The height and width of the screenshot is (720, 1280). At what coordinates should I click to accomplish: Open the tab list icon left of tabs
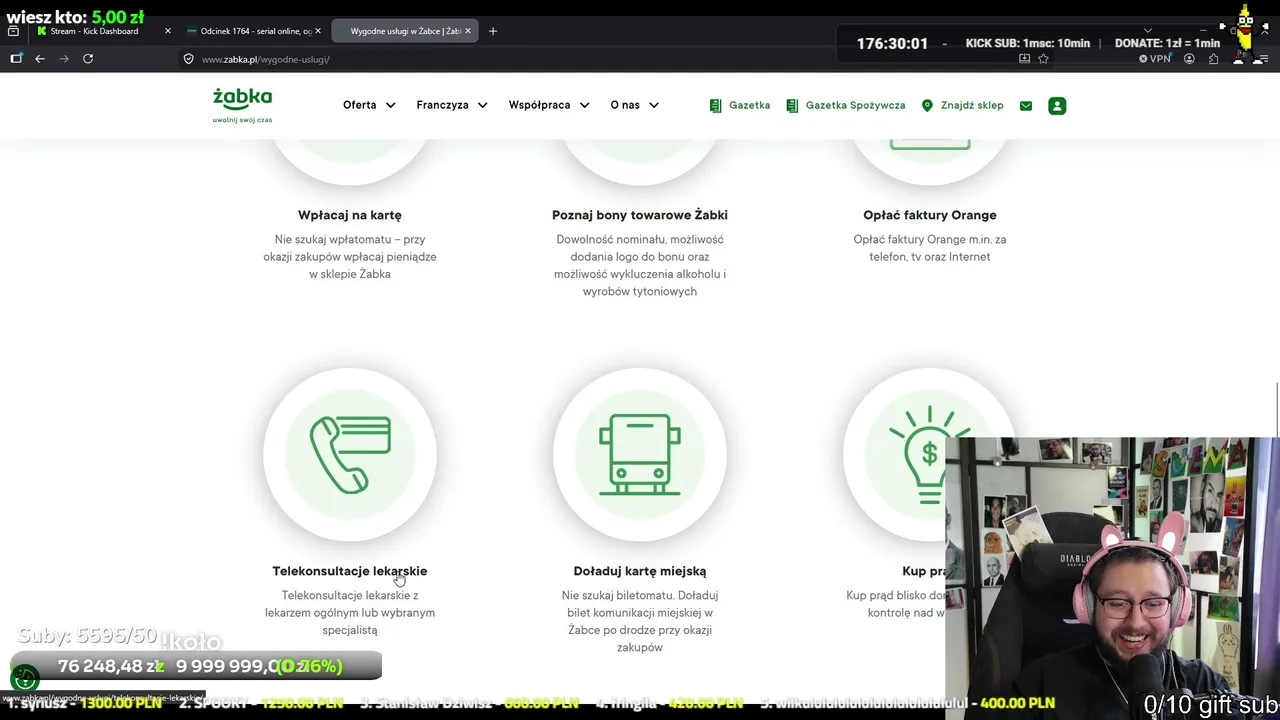click(13, 31)
